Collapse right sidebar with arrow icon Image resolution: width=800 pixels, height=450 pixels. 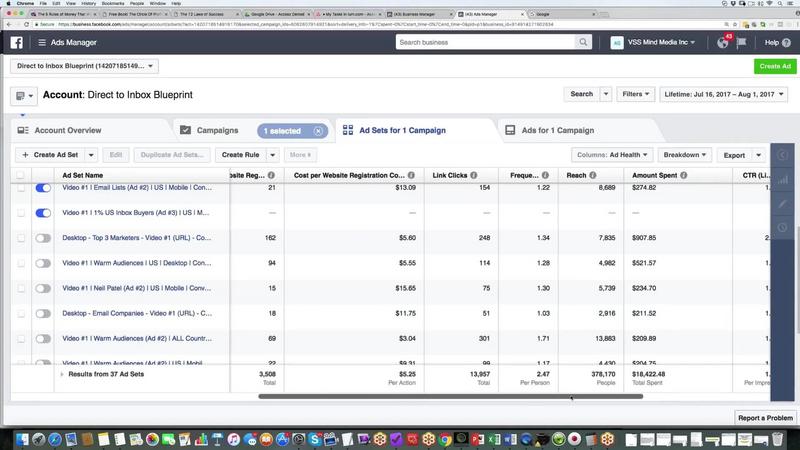click(783, 155)
